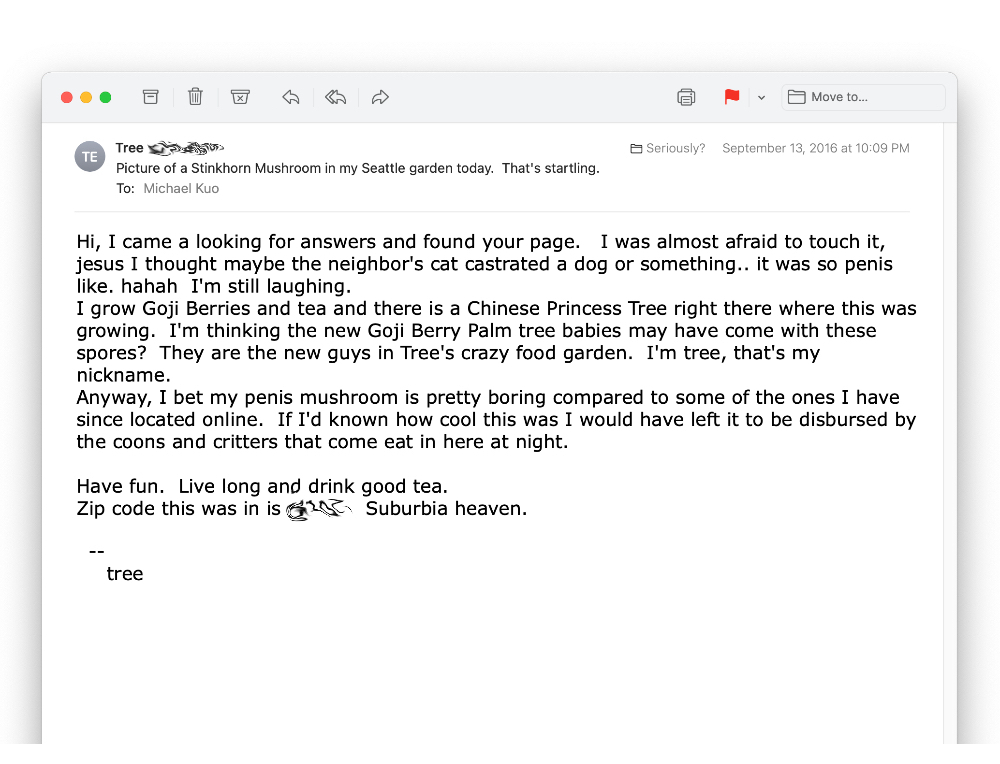Toggle the red flag on this message
This screenshot has width=1000, height=764.
pos(732,97)
